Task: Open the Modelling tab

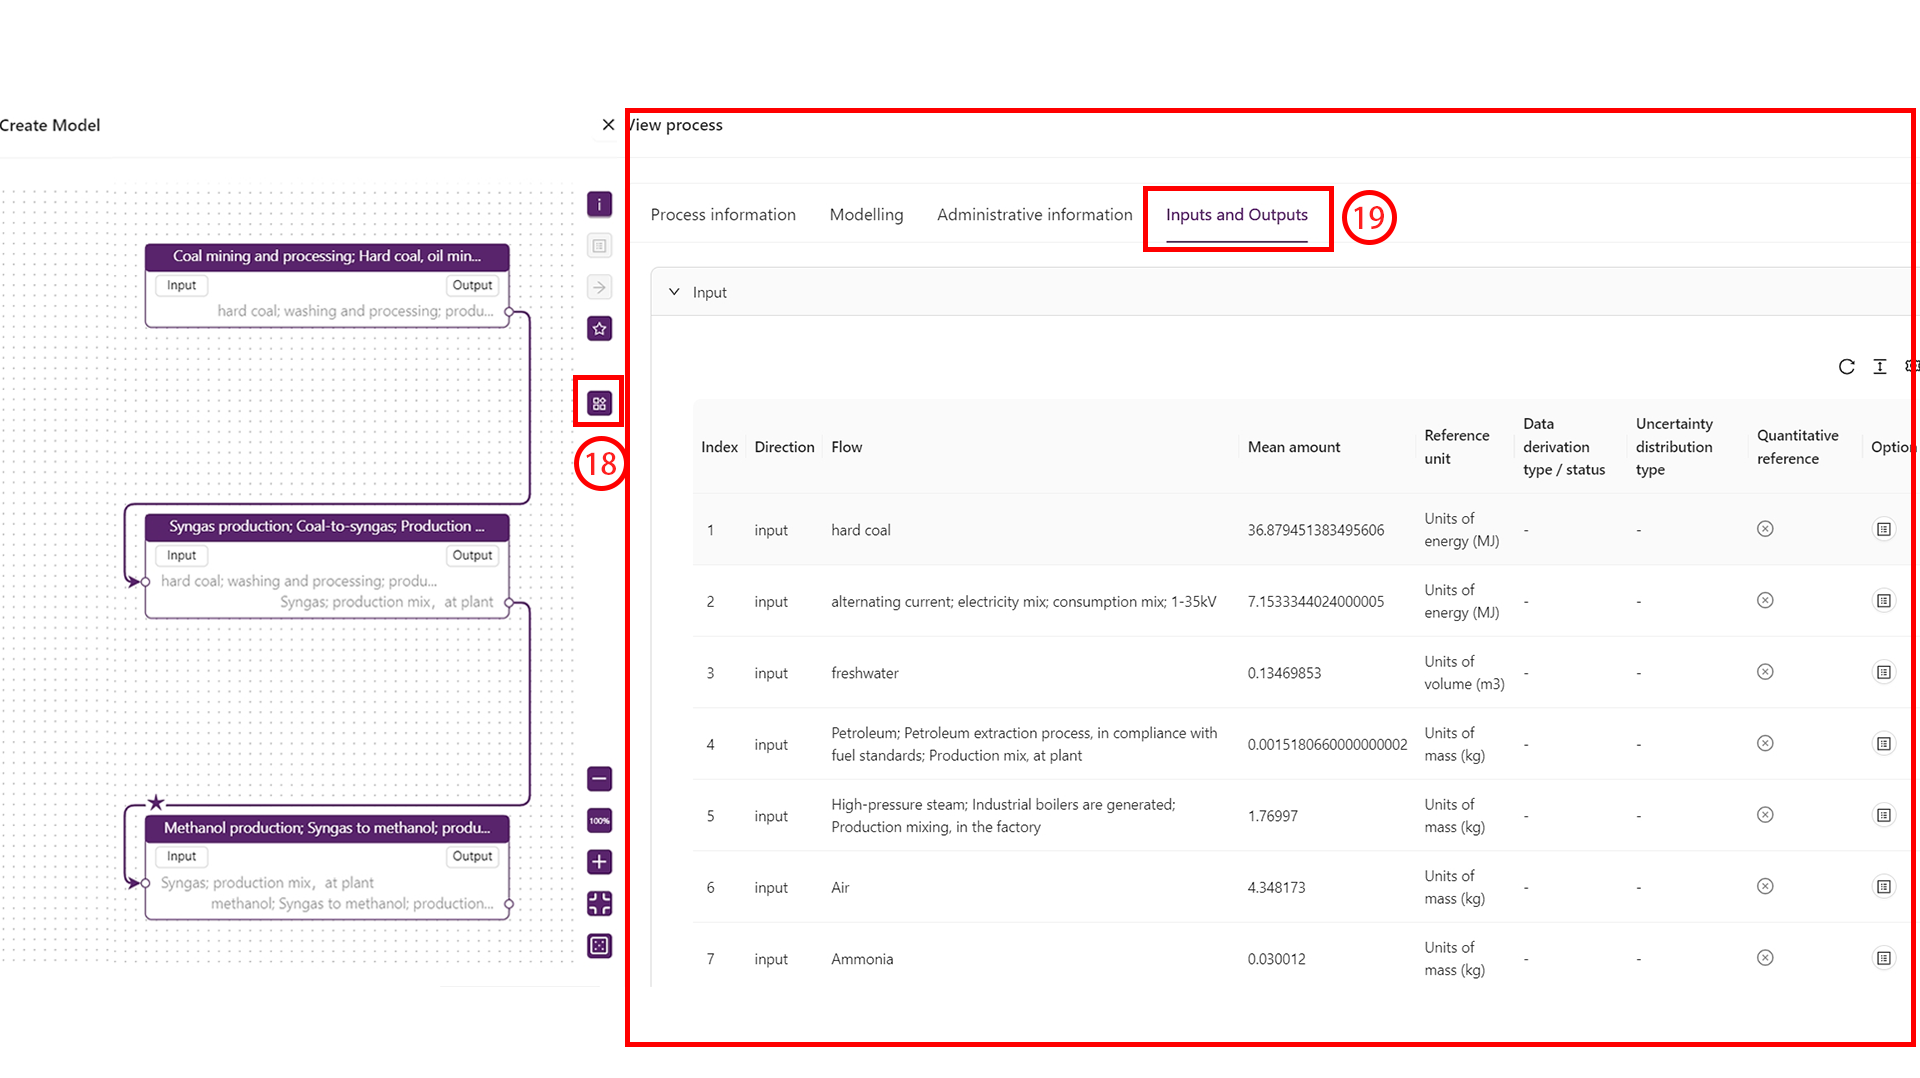Action: (x=866, y=215)
